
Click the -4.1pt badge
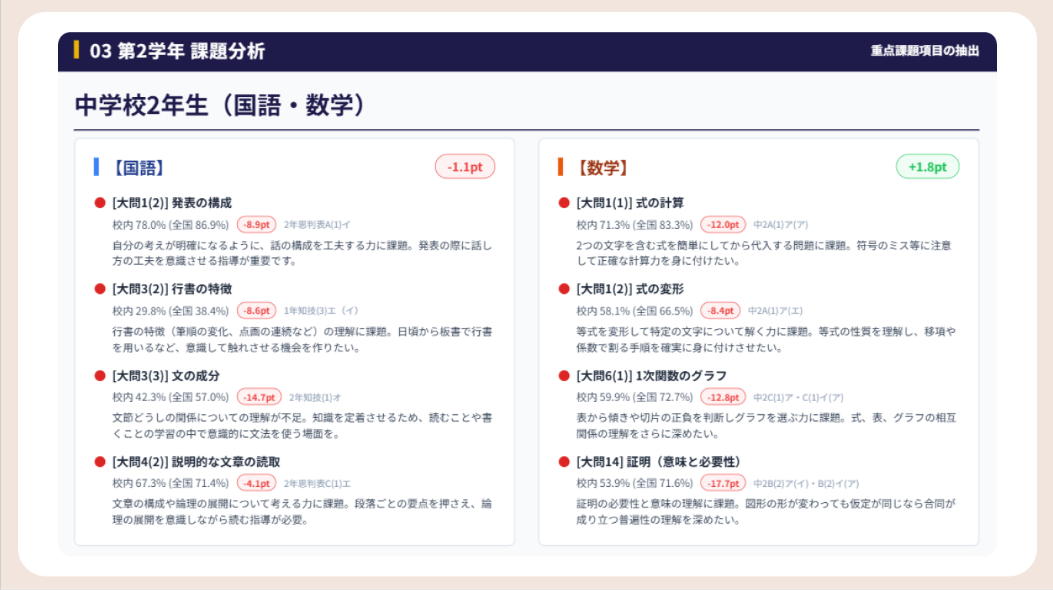coord(257,483)
